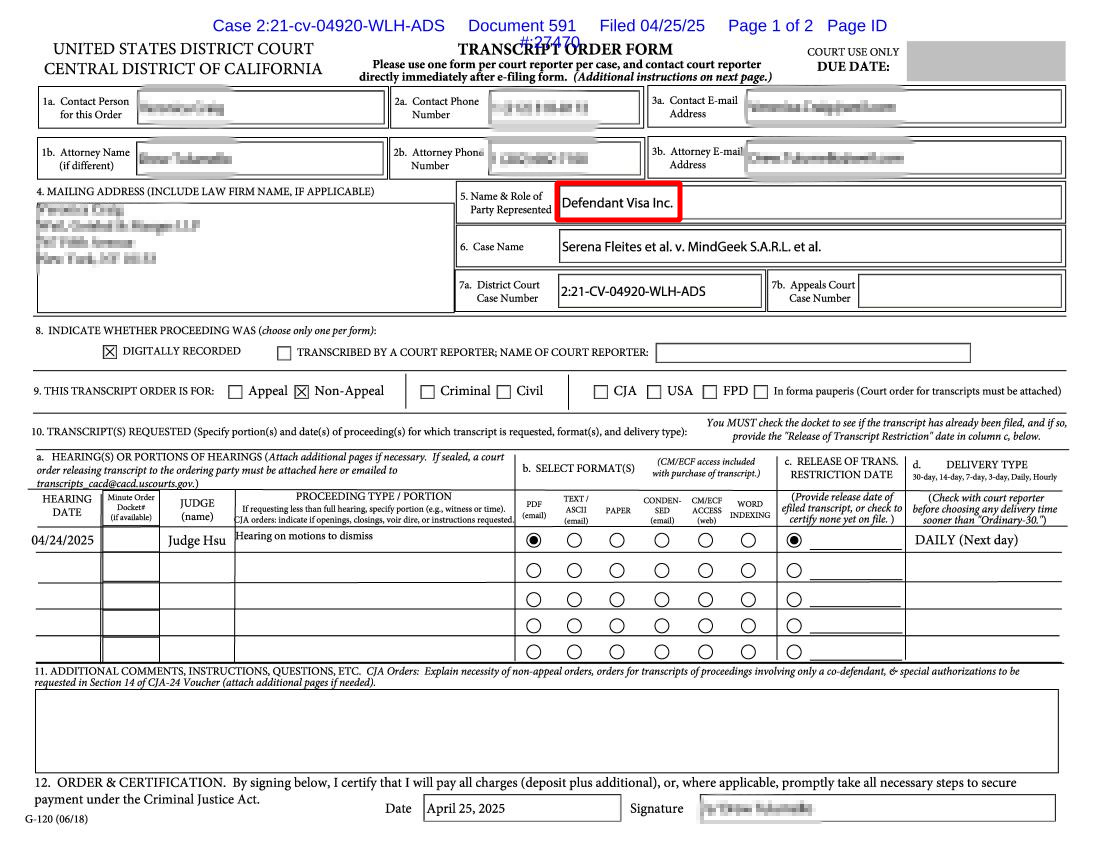Click the form number G-120 (06/18)
Image resolution: width=1100 pixels, height=850 pixels.
point(56,819)
